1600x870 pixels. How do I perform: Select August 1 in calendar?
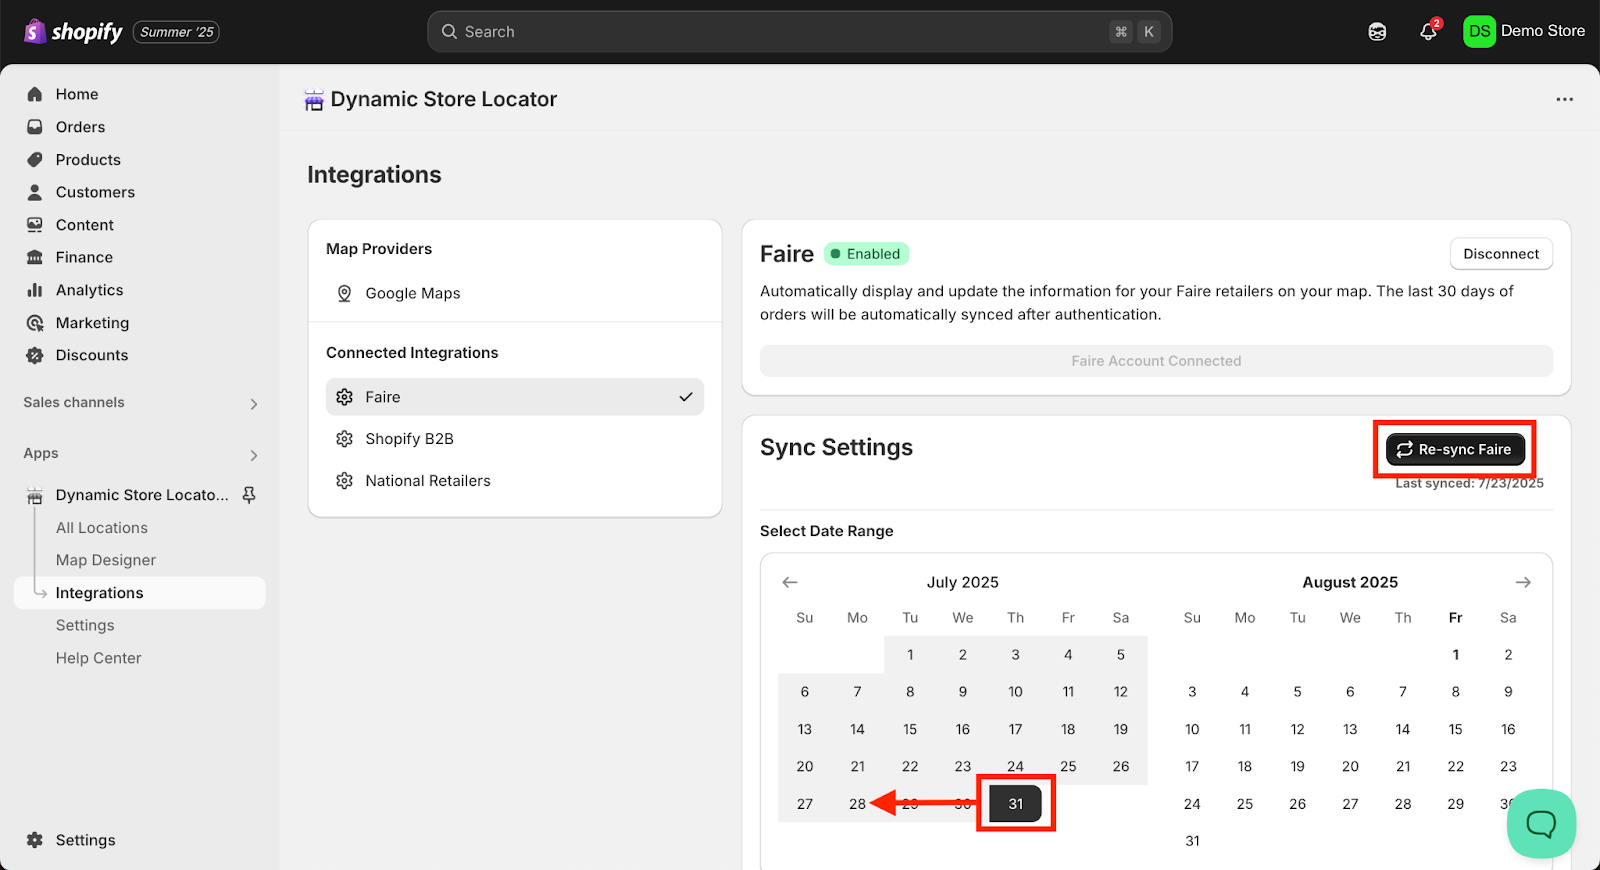1456,655
